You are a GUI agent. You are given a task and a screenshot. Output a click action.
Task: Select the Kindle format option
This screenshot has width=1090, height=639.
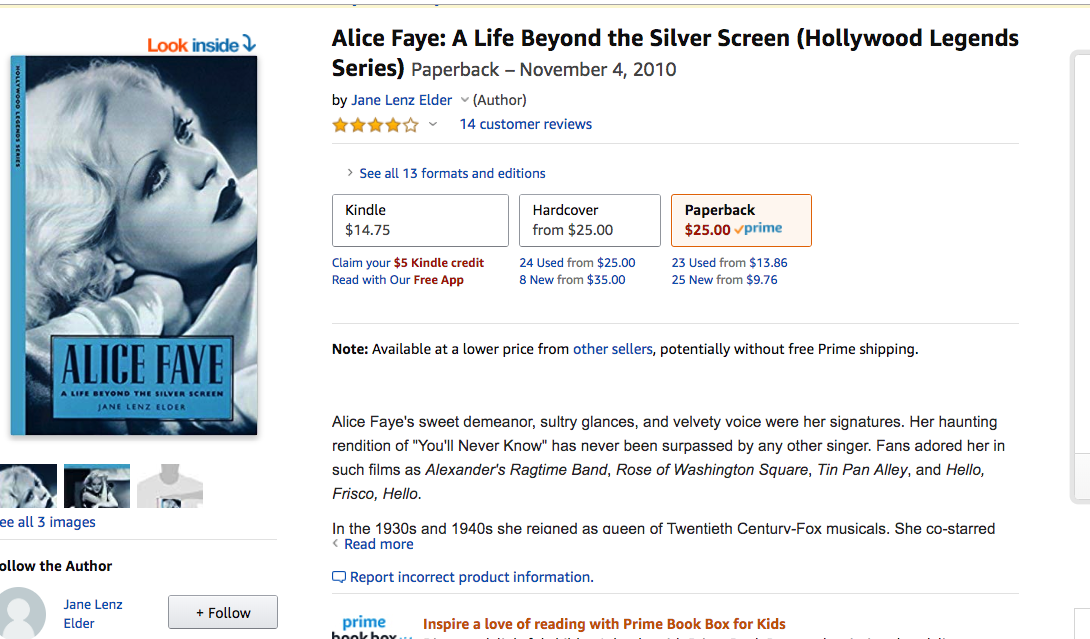coord(420,220)
